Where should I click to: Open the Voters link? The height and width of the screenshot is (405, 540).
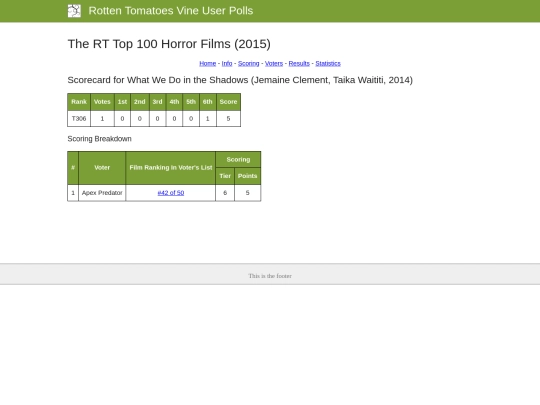pos(274,63)
